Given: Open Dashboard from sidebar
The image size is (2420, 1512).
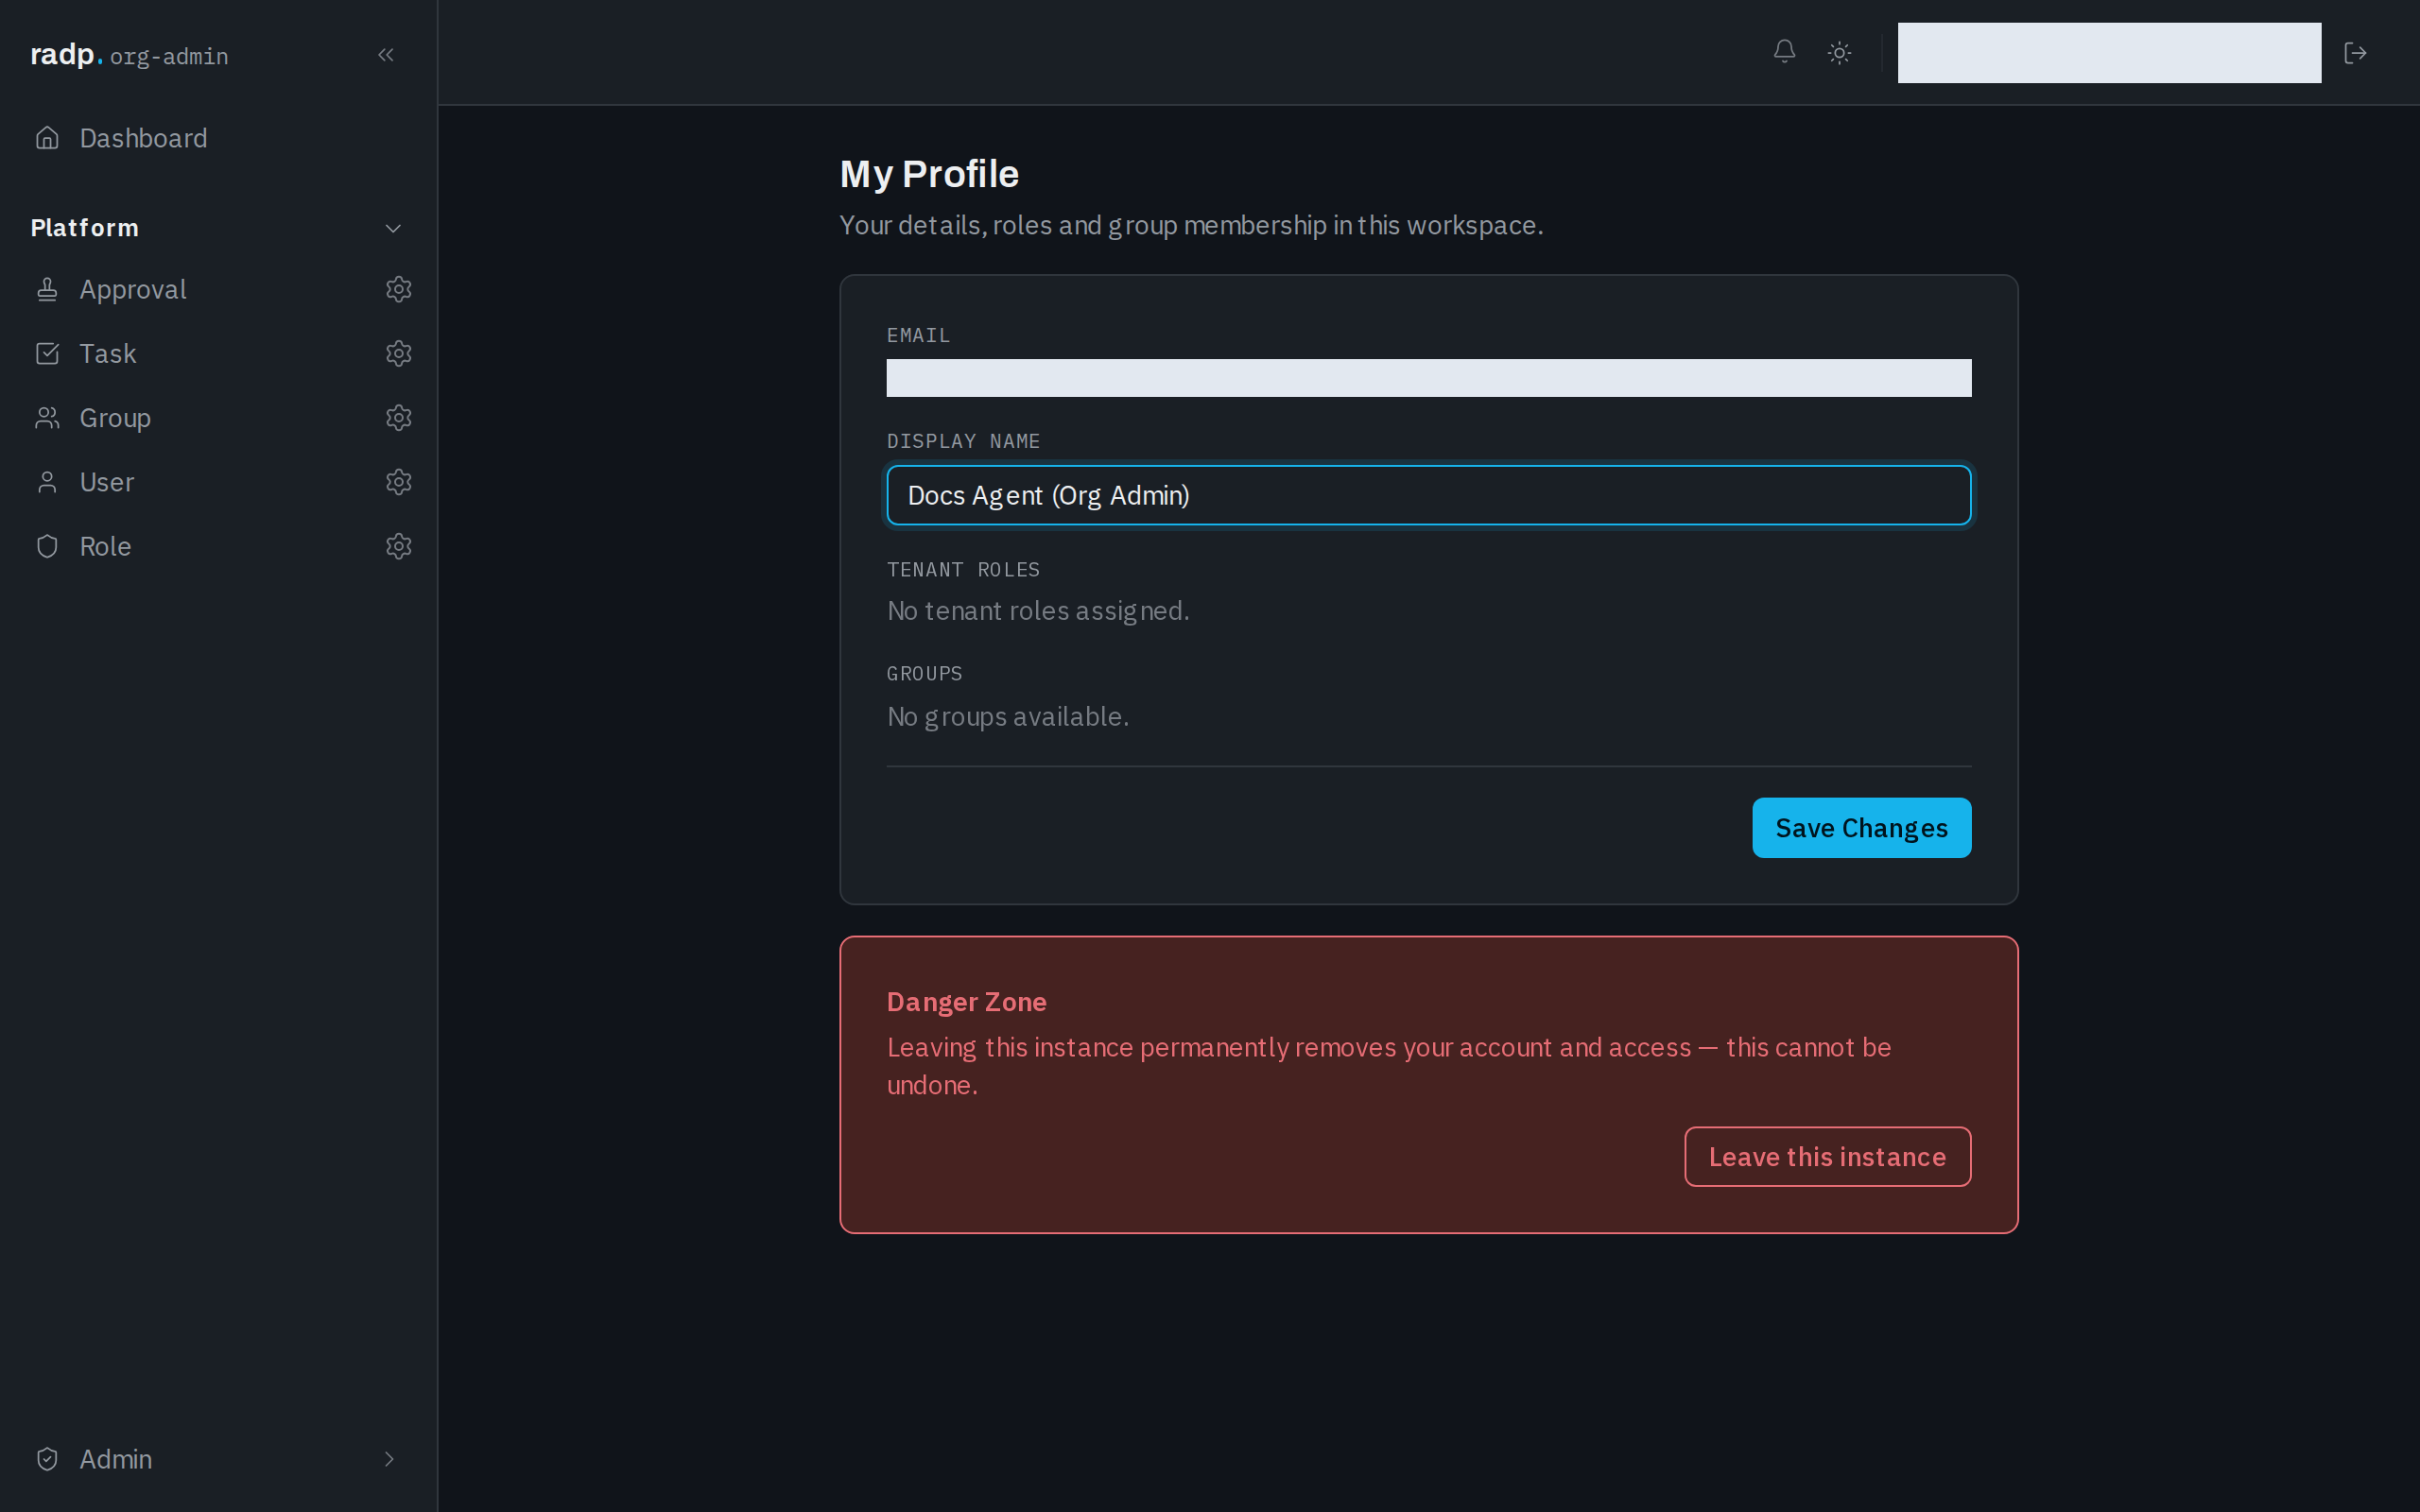Looking at the screenshot, I should pyautogui.click(x=143, y=138).
